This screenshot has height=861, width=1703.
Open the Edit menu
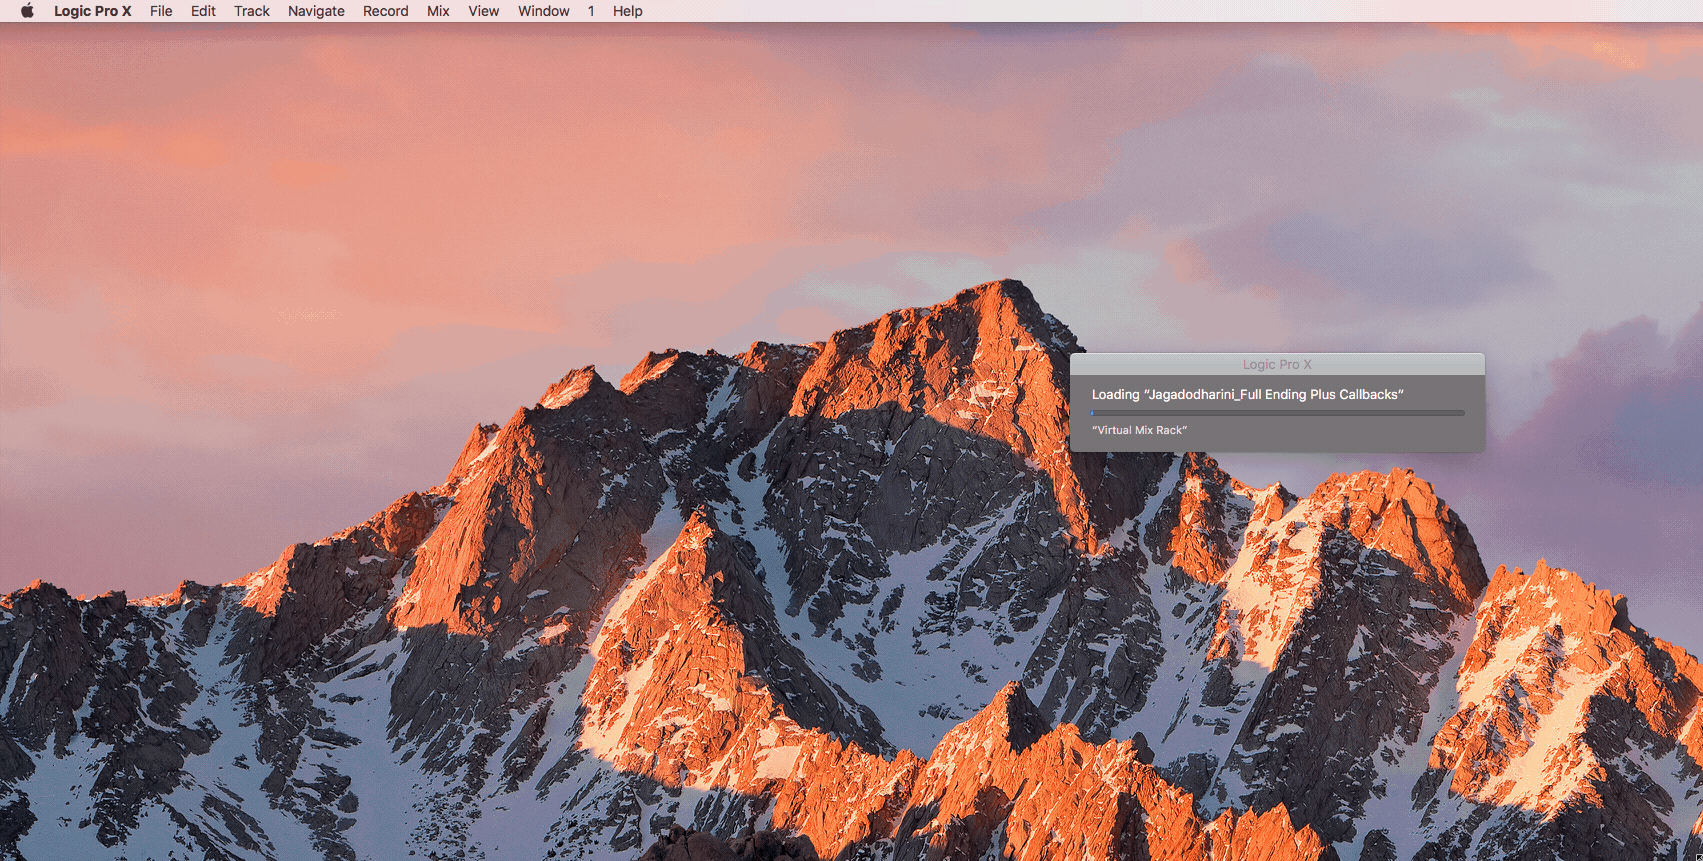pyautogui.click(x=203, y=11)
